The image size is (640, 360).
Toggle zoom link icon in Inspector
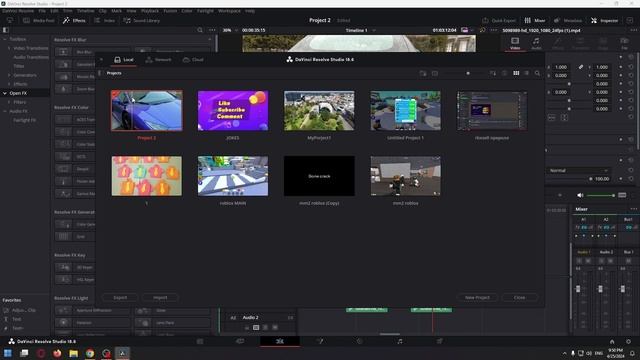point(580,67)
